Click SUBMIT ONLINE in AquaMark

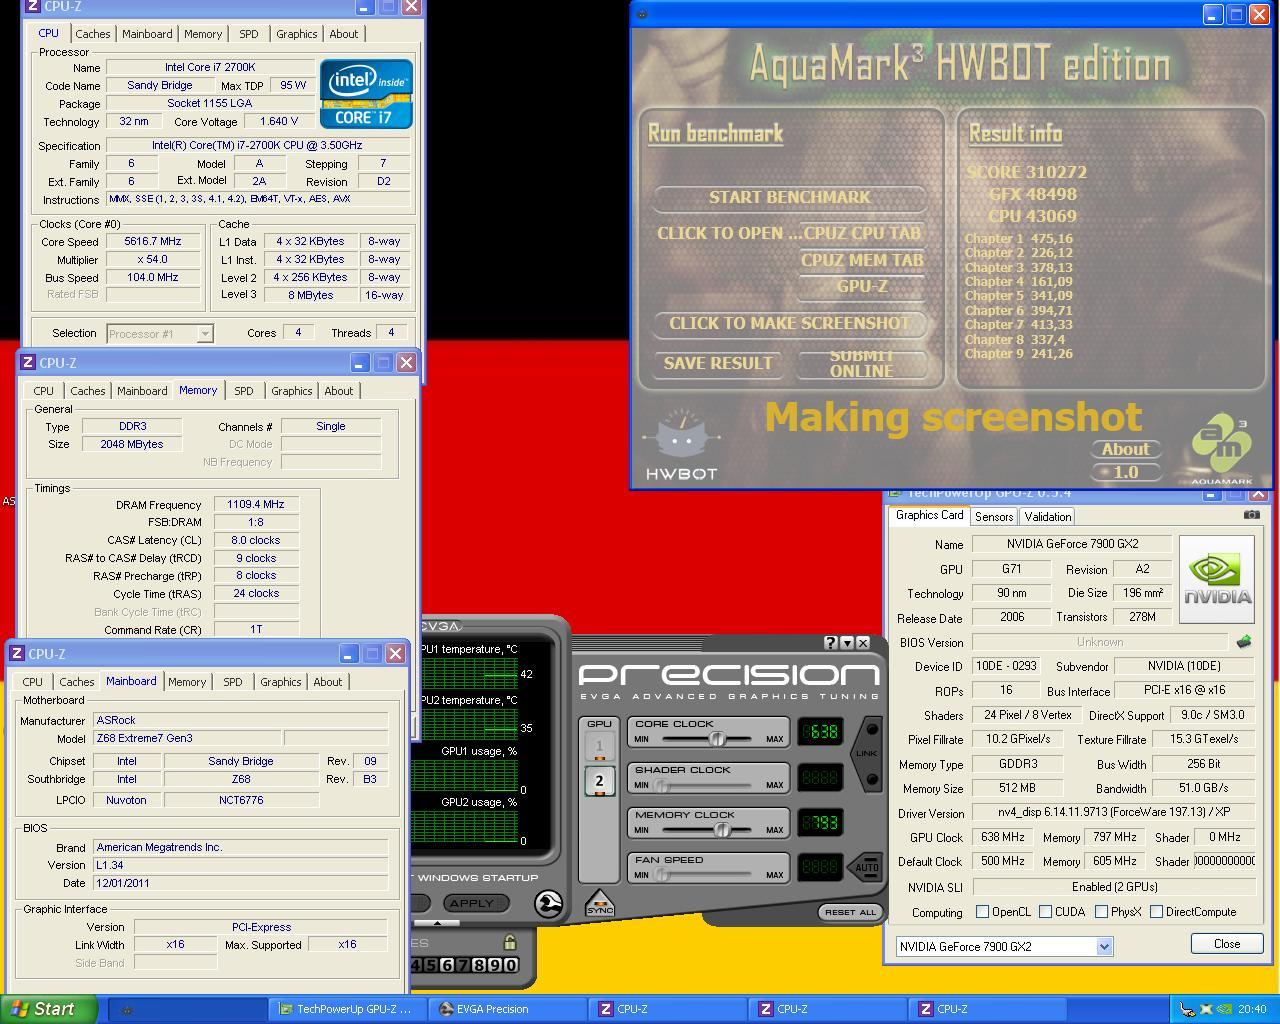862,364
